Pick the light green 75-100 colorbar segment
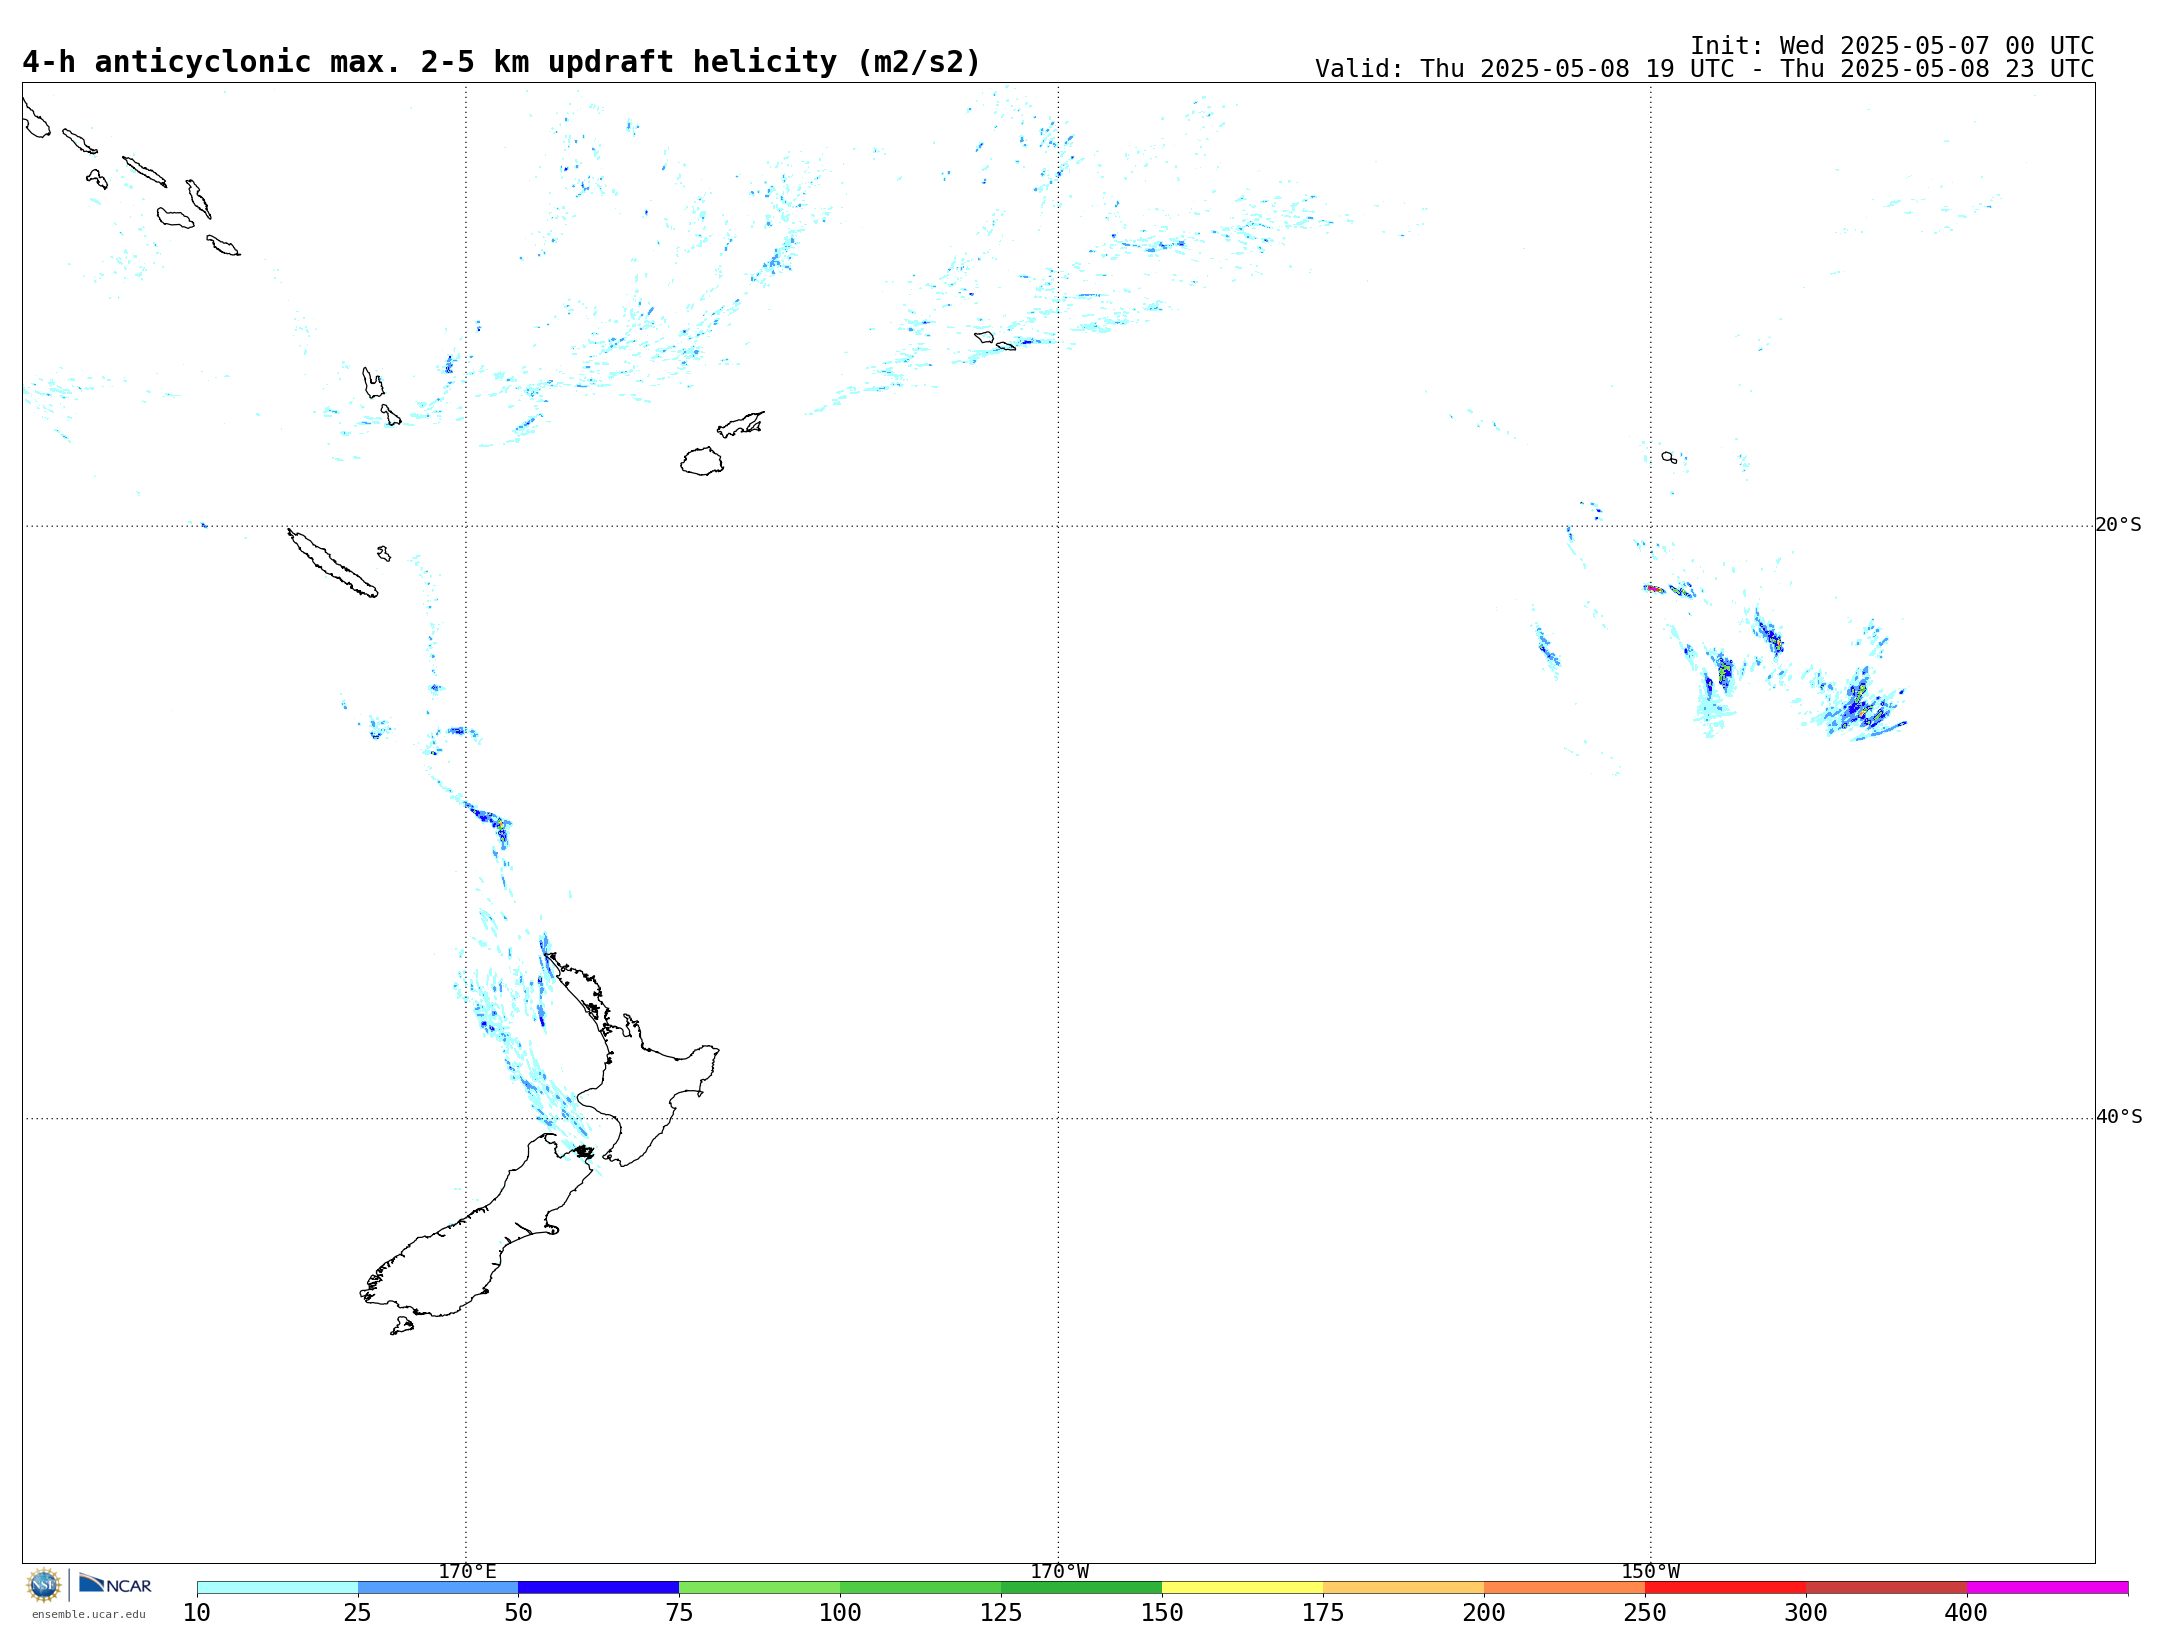2160x1626 pixels. [759, 1588]
